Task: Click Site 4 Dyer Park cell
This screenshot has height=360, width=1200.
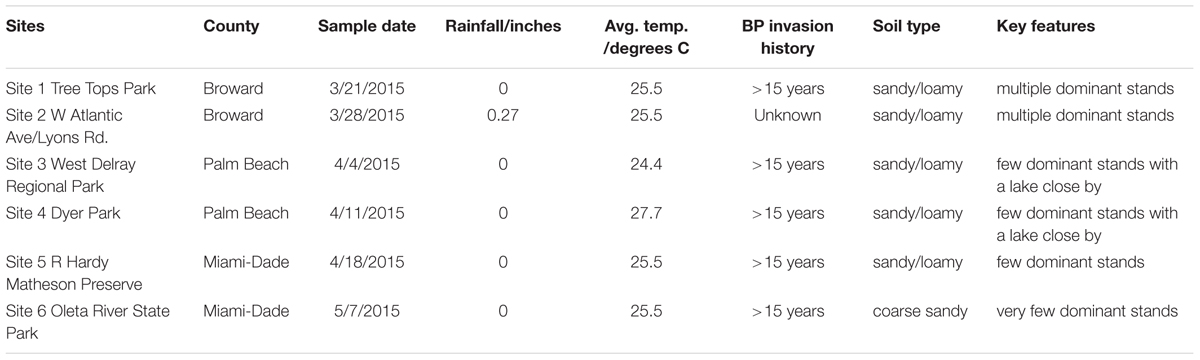Action: coord(62,213)
